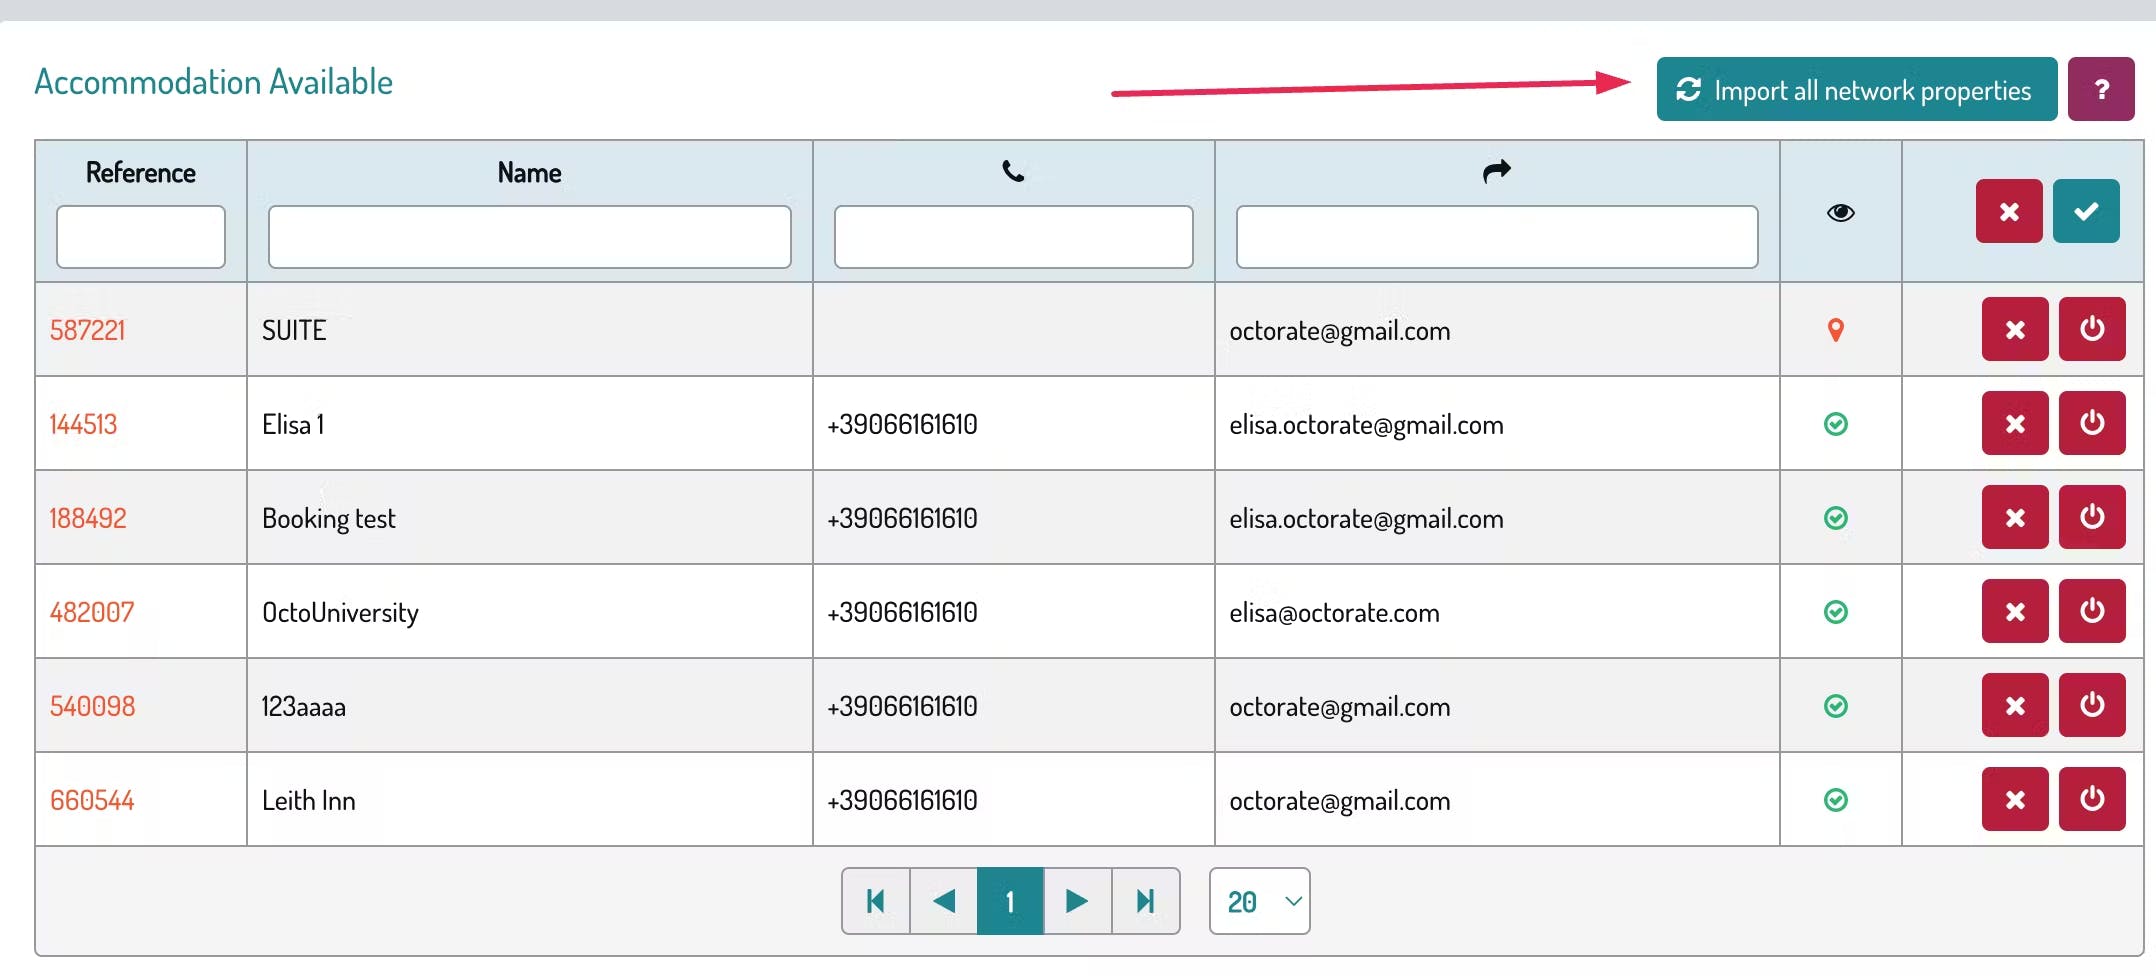Click red X button for 123aaaa row
Screen dimensions: 2156x976
point(2015,705)
